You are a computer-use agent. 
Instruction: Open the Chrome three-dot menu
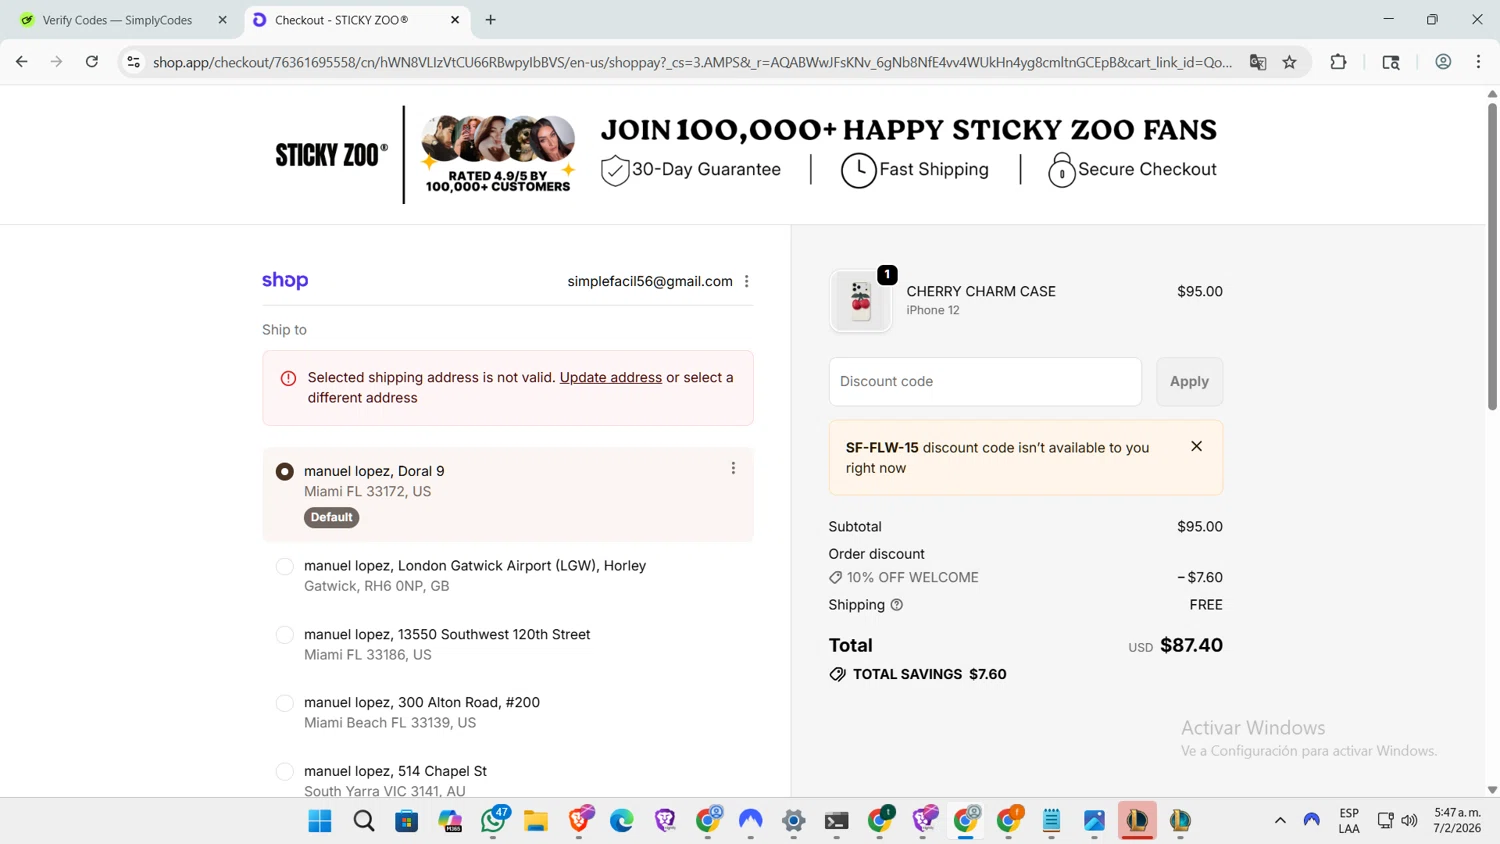coord(1478,62)
